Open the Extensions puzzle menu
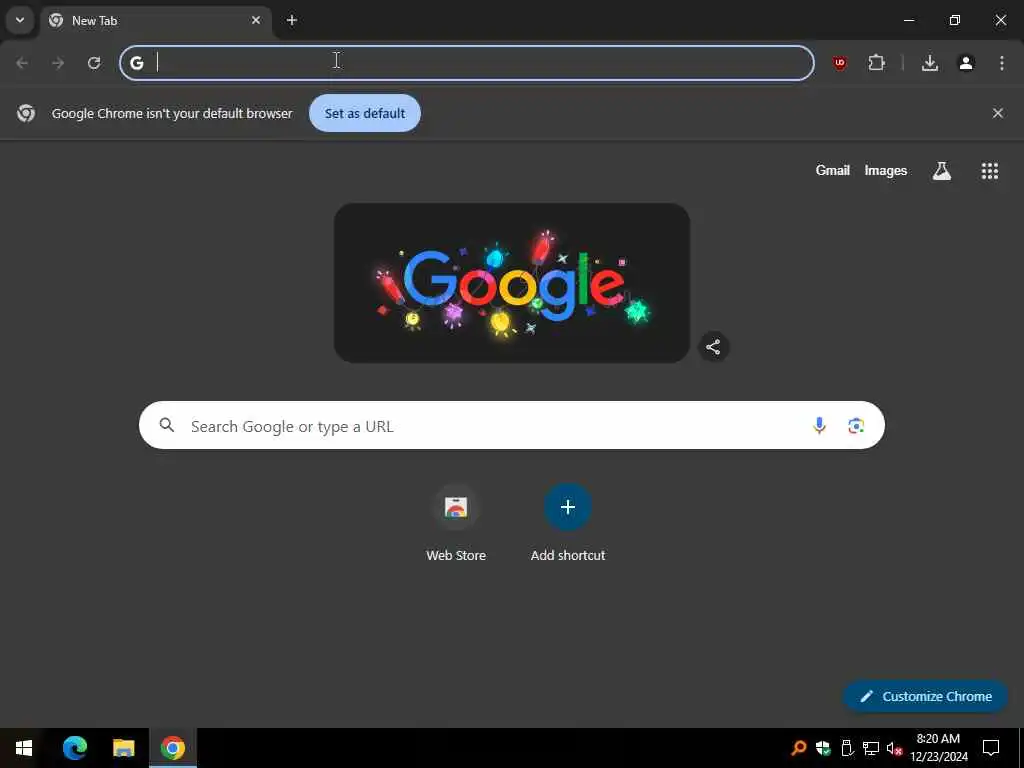Screen dimensions: 1024x768 pos(876,63)
